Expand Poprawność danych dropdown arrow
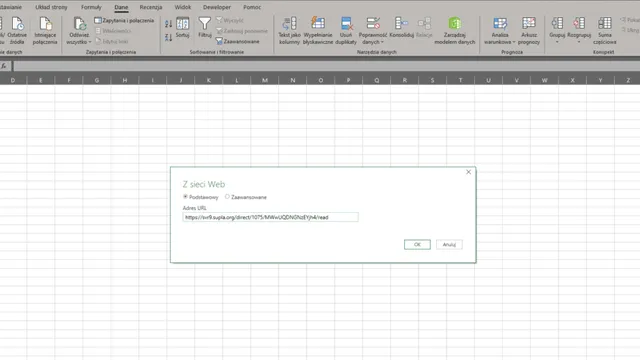Image resolution: width=640 pixels, height=360 pixels. (x=382, y=42)
